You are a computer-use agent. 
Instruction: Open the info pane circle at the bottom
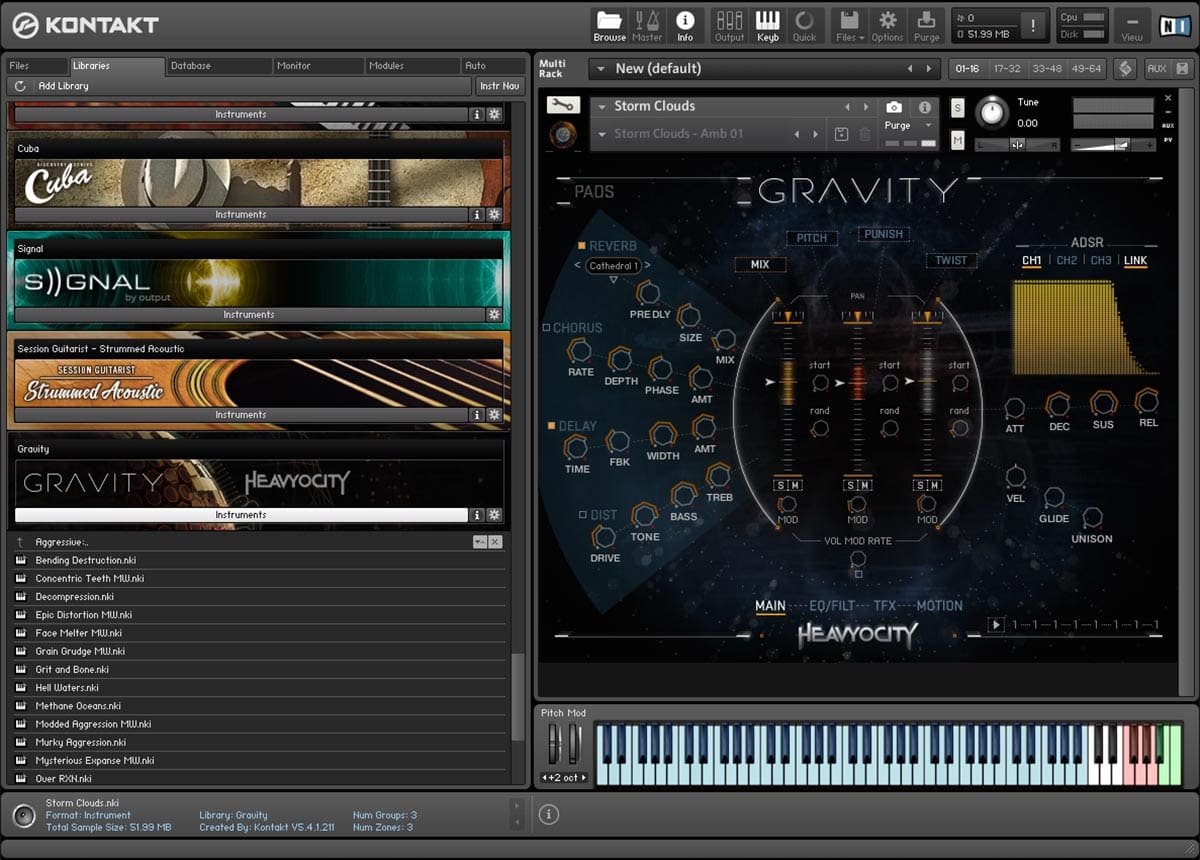click(x=548, y=815)
